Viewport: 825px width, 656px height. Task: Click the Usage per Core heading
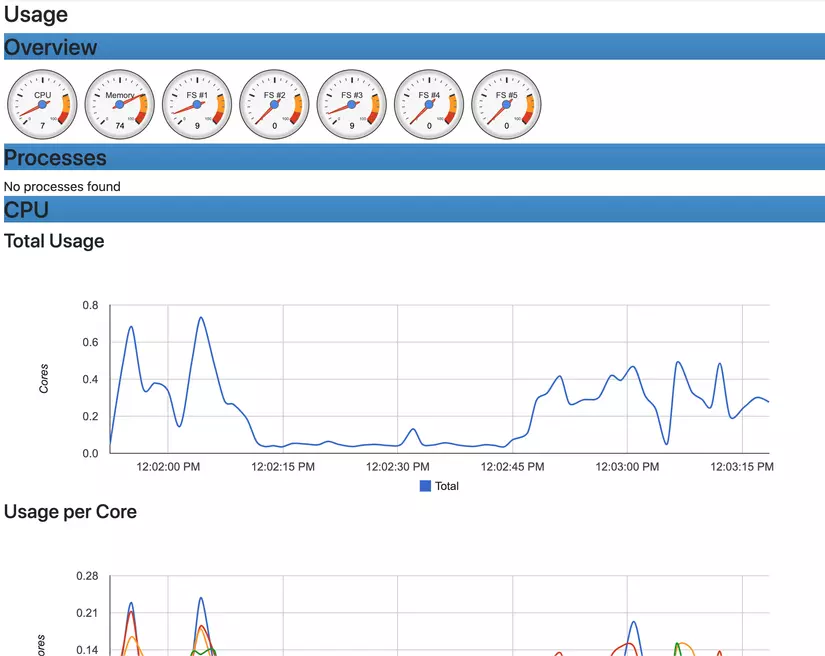[x=70, y=512]
